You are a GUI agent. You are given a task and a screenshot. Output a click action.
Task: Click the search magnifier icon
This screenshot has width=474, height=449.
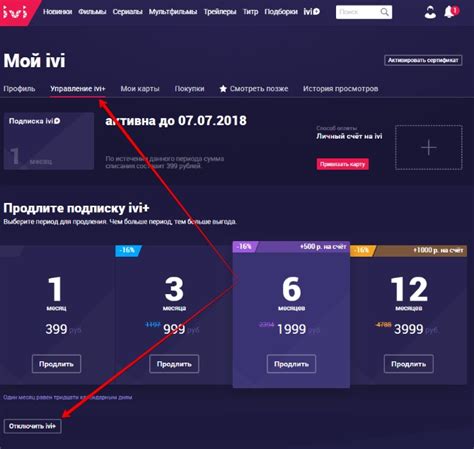click(x=384, y=12)
